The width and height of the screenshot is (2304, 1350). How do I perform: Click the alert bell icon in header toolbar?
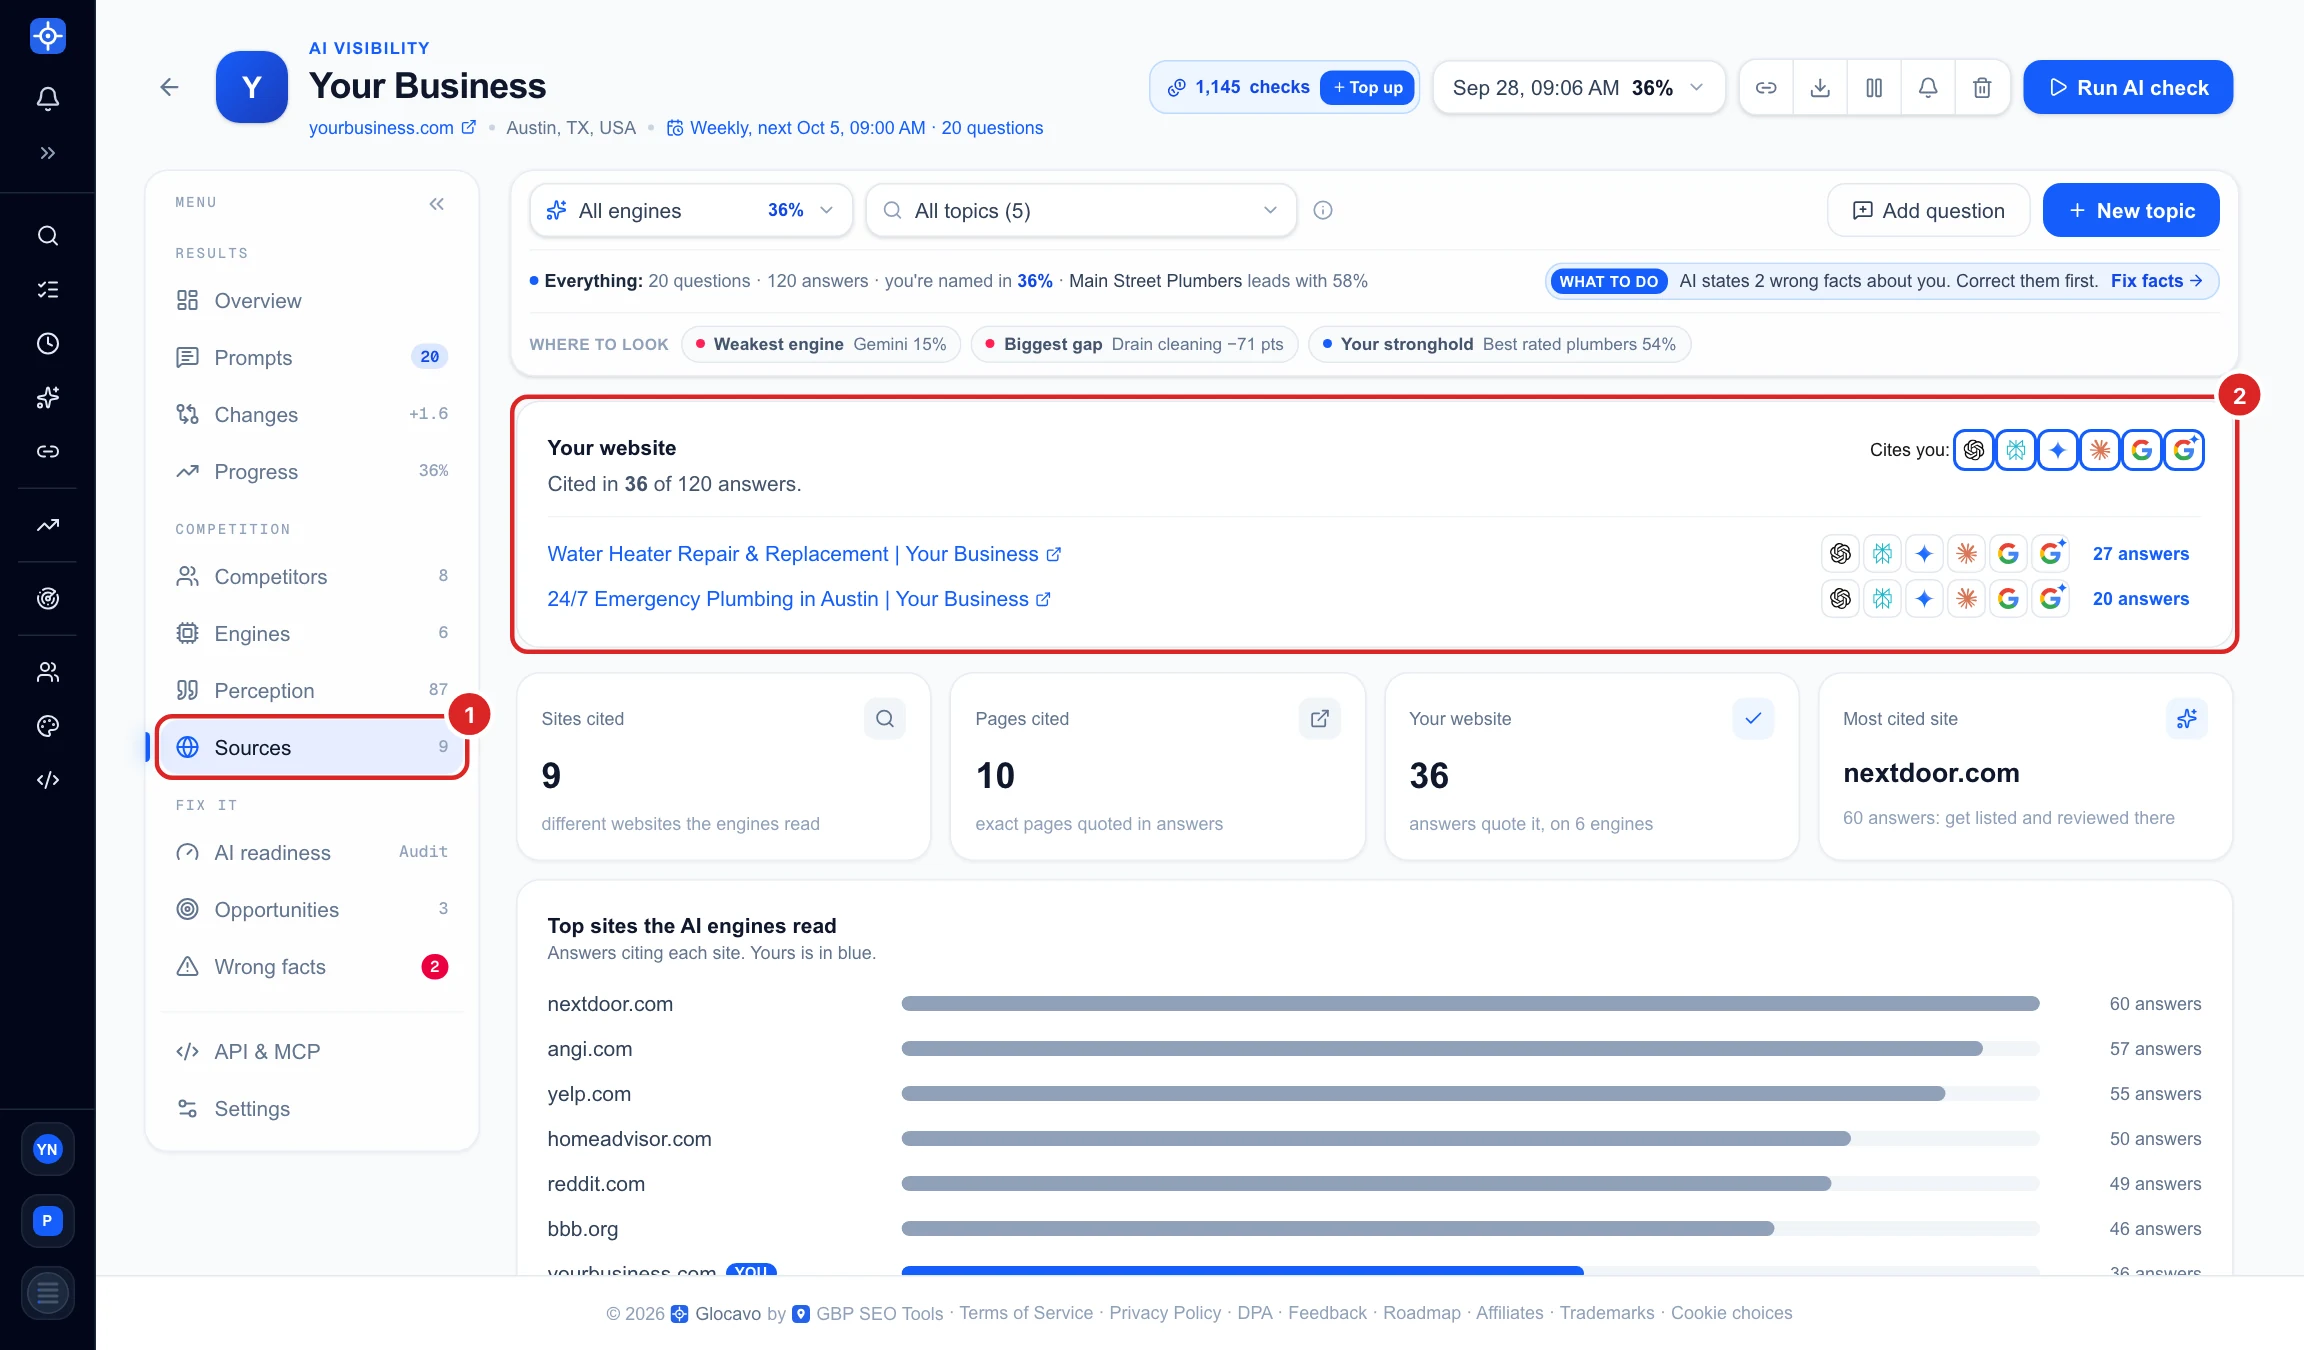[x=1928, y=88]
